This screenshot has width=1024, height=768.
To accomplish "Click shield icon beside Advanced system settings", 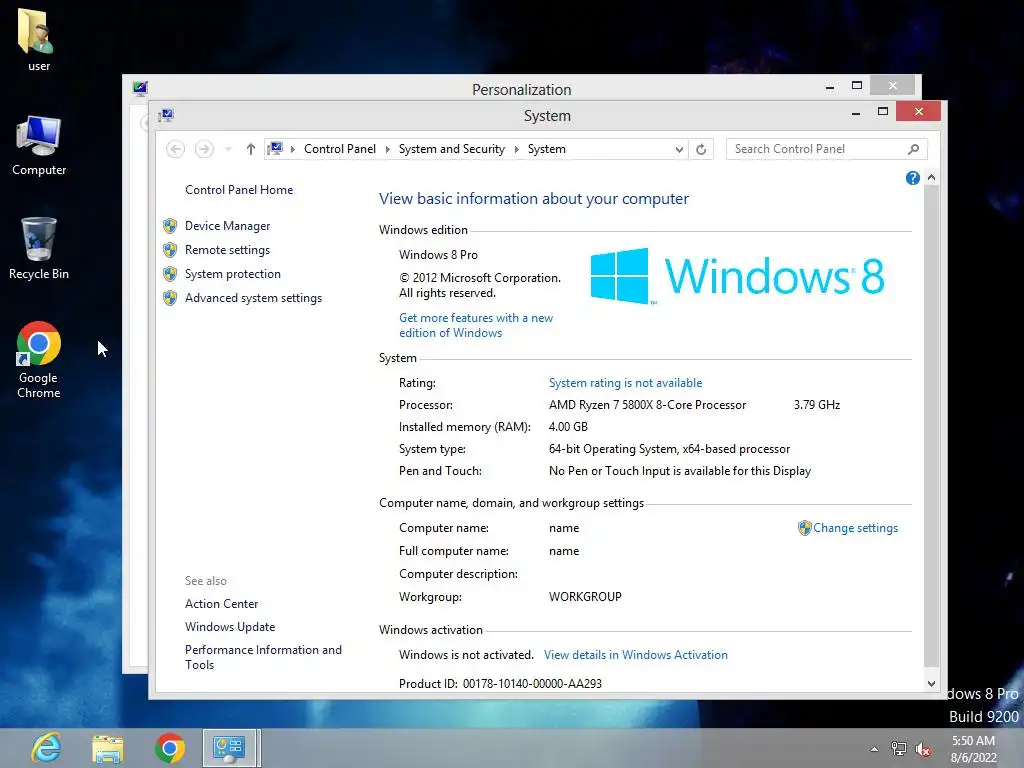I will coord(170,298).
